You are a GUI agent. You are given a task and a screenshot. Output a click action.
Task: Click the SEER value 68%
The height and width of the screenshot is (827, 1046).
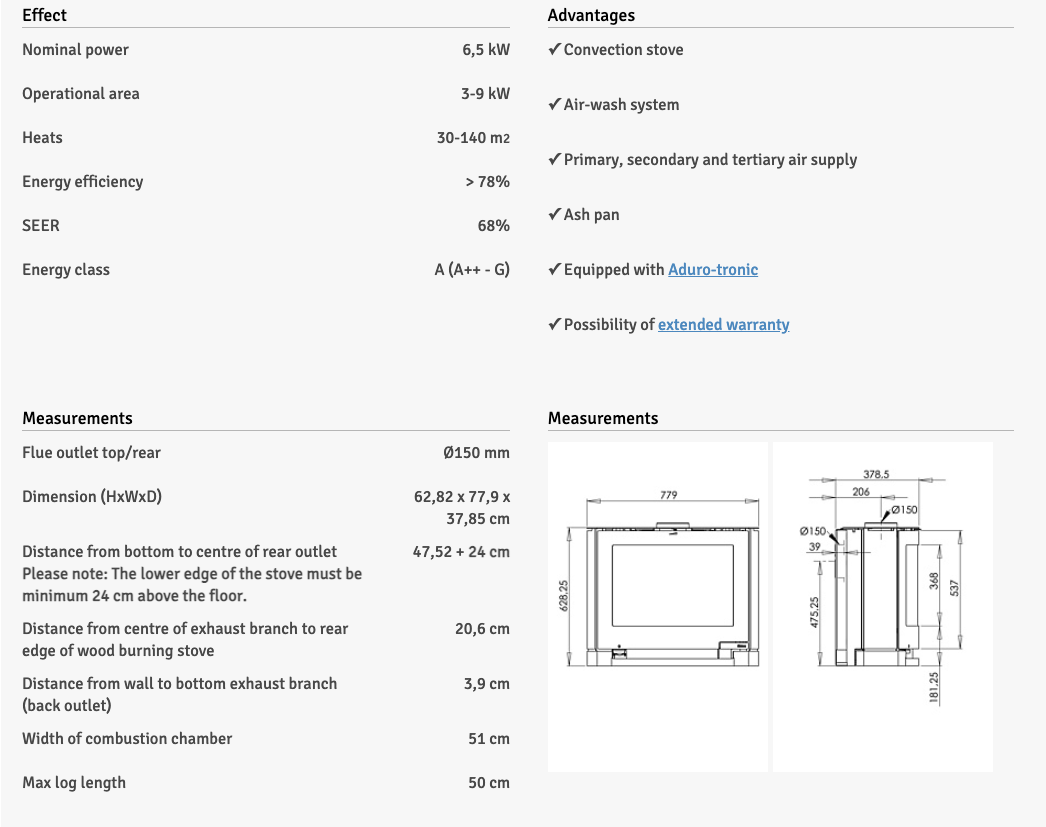[x=493, y=226]
